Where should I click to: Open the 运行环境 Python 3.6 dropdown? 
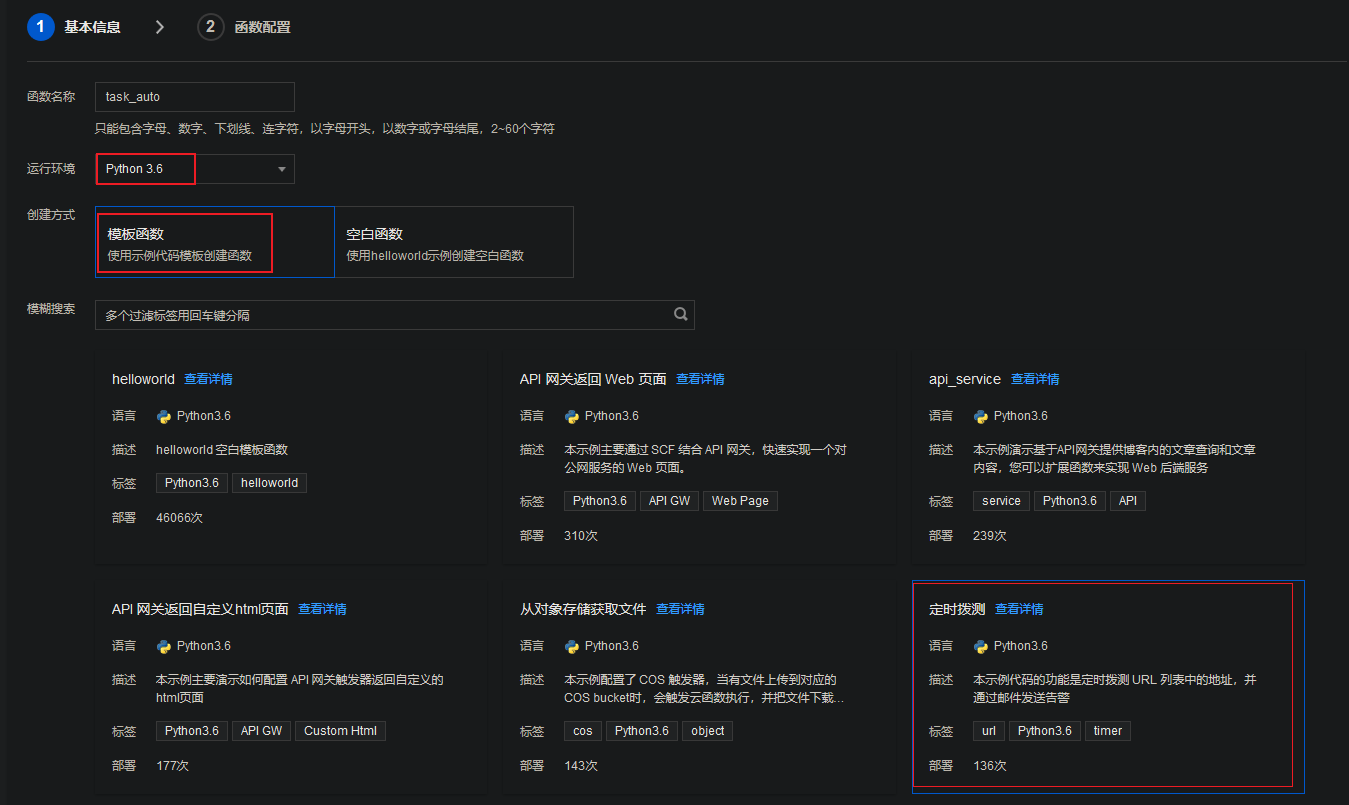(195, 169)
